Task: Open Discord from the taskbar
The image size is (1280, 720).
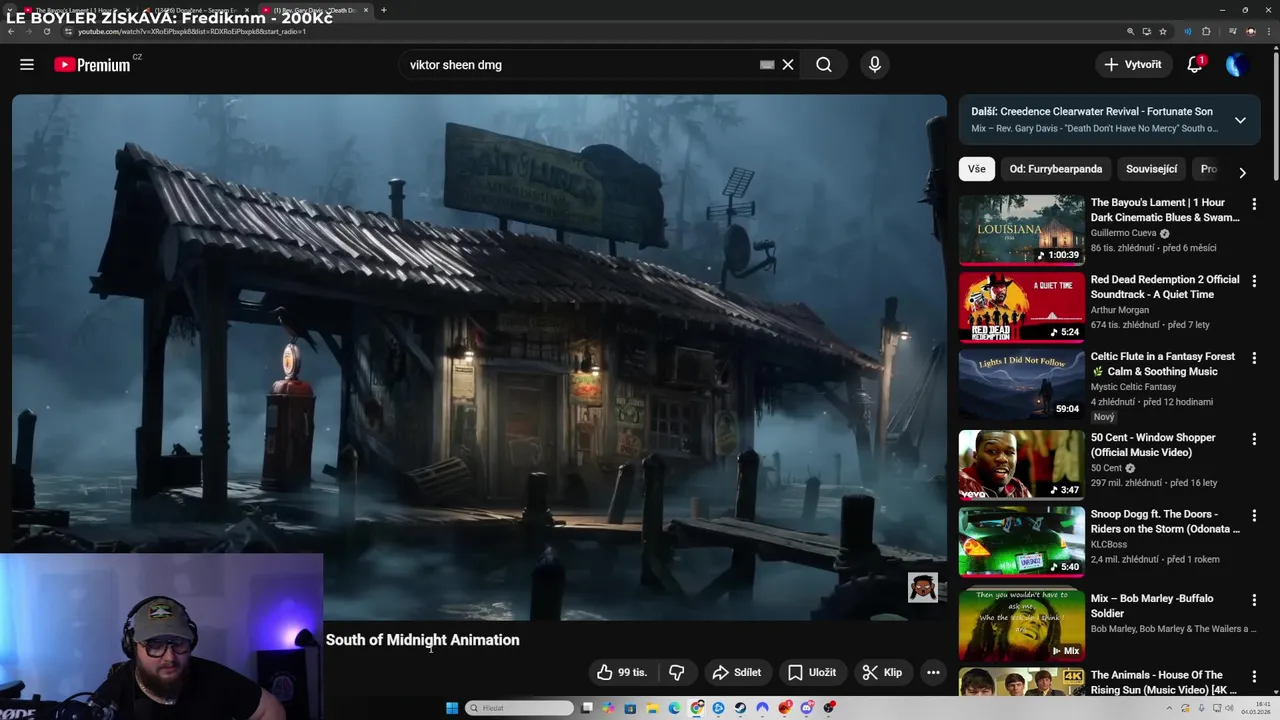Action: pyautogui.click(x=806, y=708)
